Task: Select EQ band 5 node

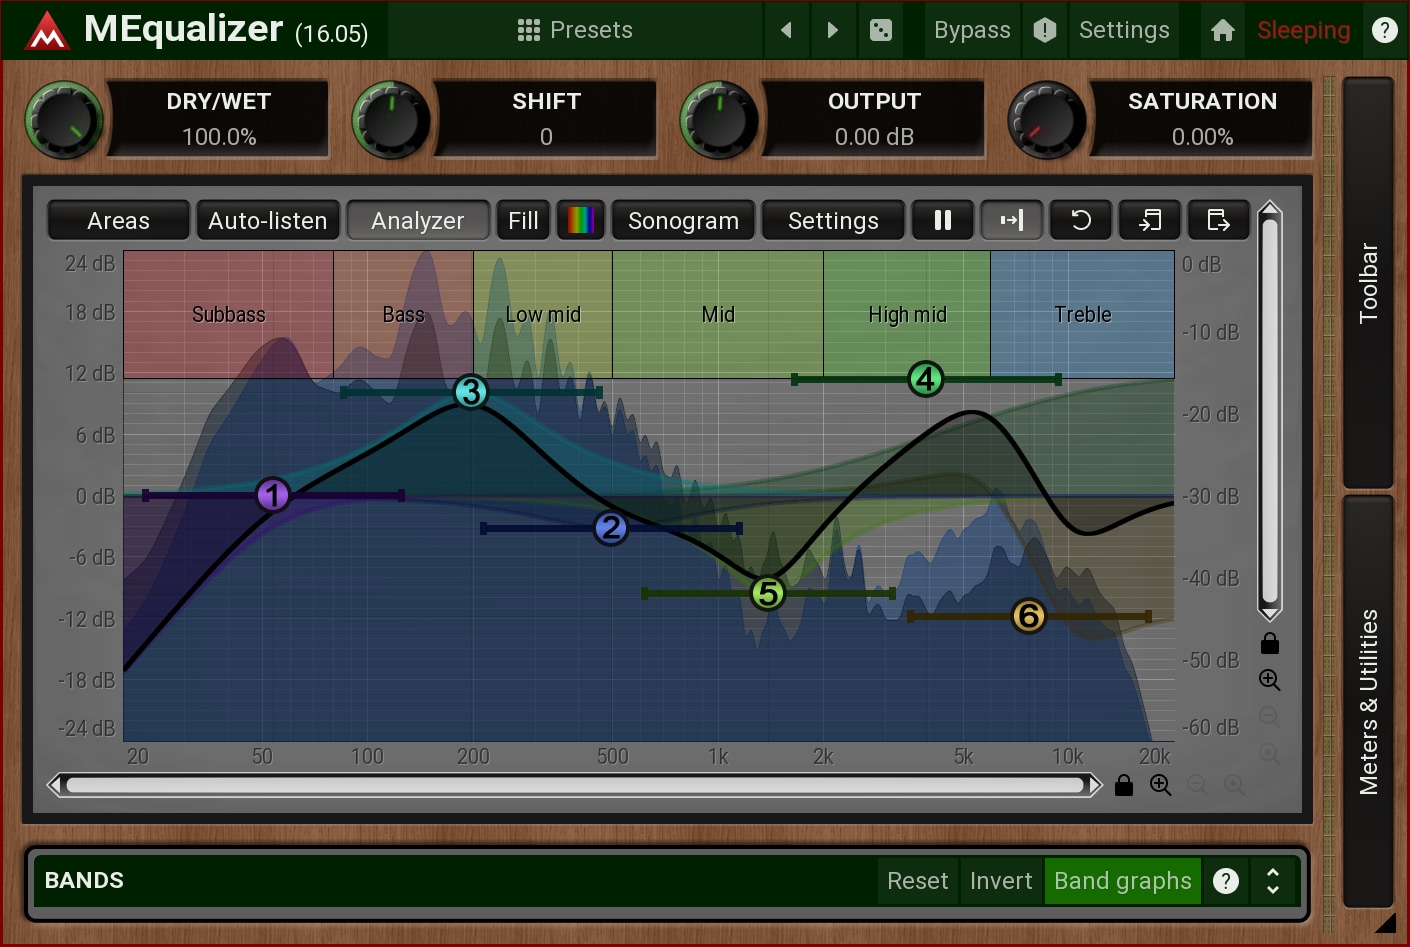Action: pyautogui.click(x=768, y=593)
